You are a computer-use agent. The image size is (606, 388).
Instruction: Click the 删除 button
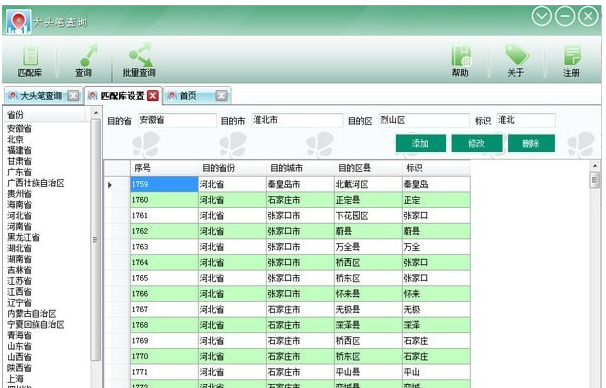tap(531, 143)
